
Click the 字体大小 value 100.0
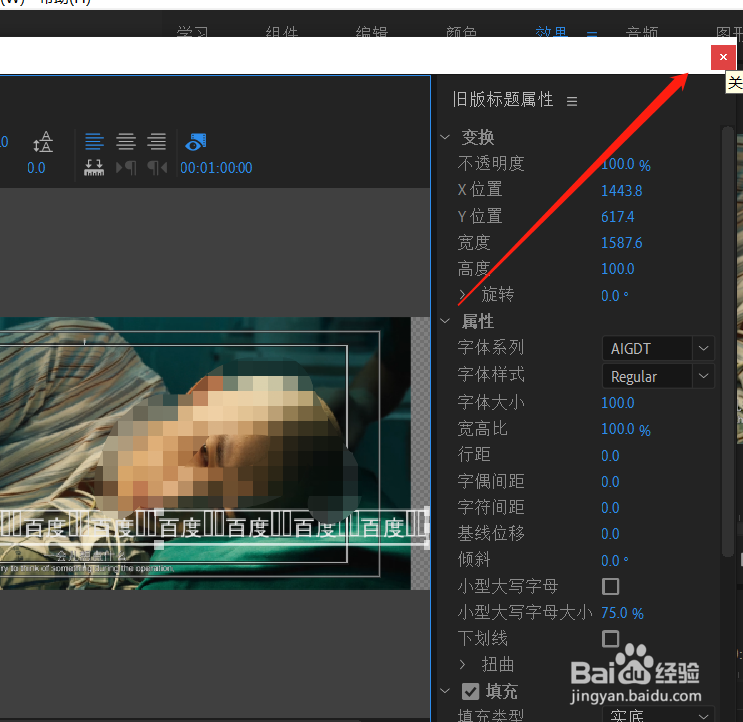(617, 403)
